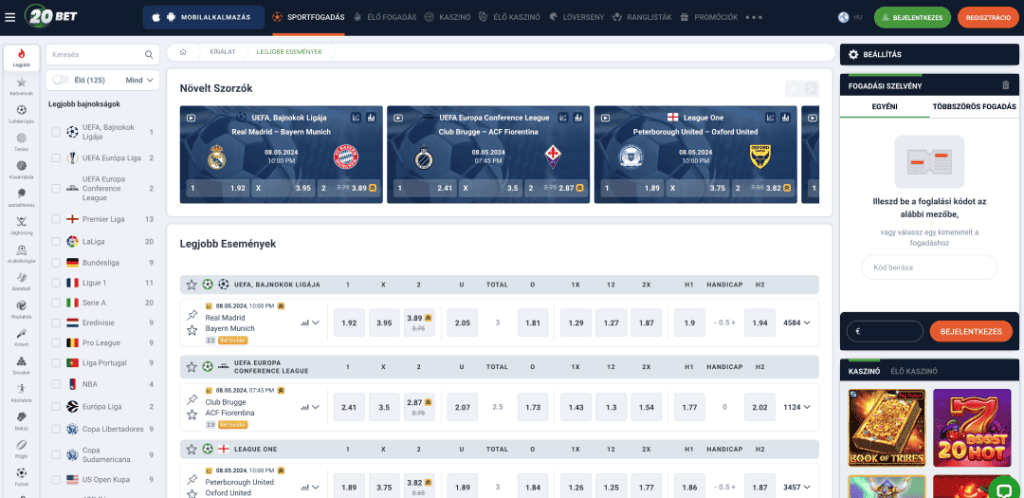
Task: Switch to the Többszörös Fogadás tab
Action: click(x=973, y=106)
